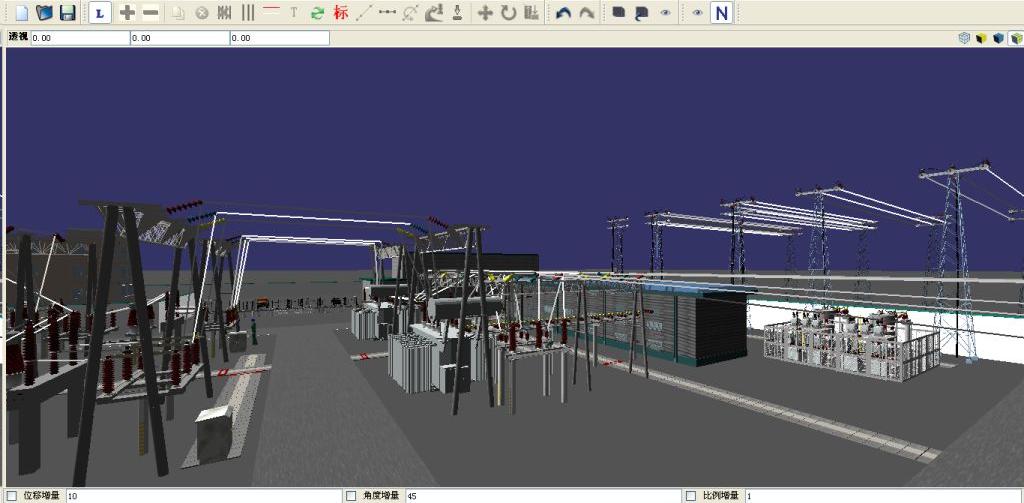The height and width of the screenshot is (503, 1024).
Task: Save the scene with the floppy disk icon
Action: pyautogui.click(x=67, y=13)
